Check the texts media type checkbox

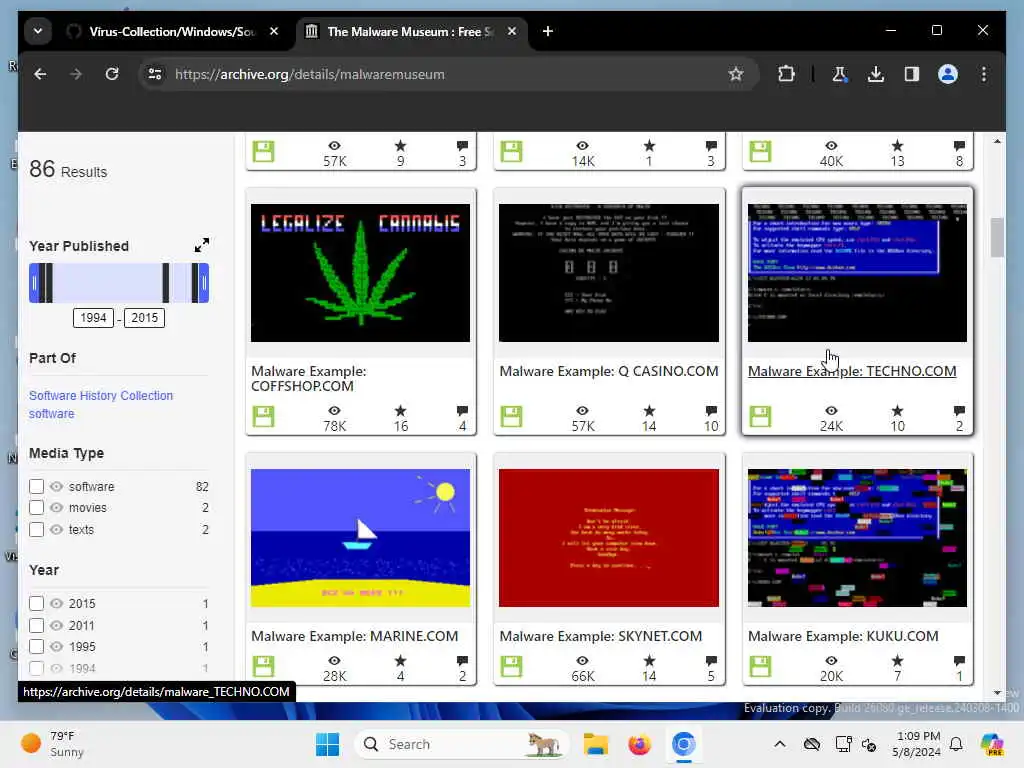tap(37, 529)
